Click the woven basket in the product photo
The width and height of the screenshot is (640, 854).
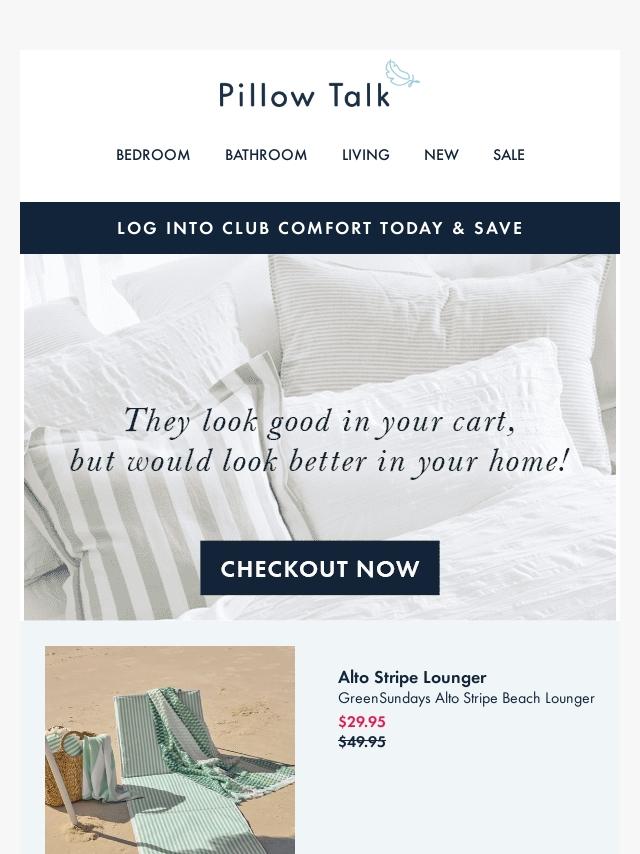[x=65, y=766]
